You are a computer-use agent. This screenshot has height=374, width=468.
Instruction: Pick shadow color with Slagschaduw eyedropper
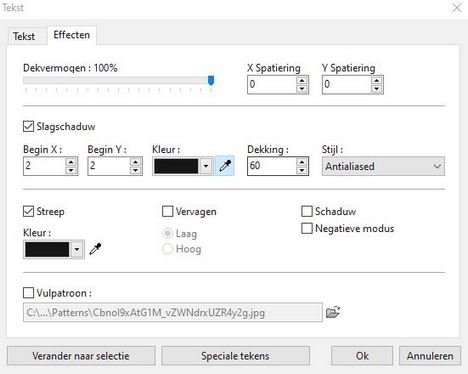(225, 166)
